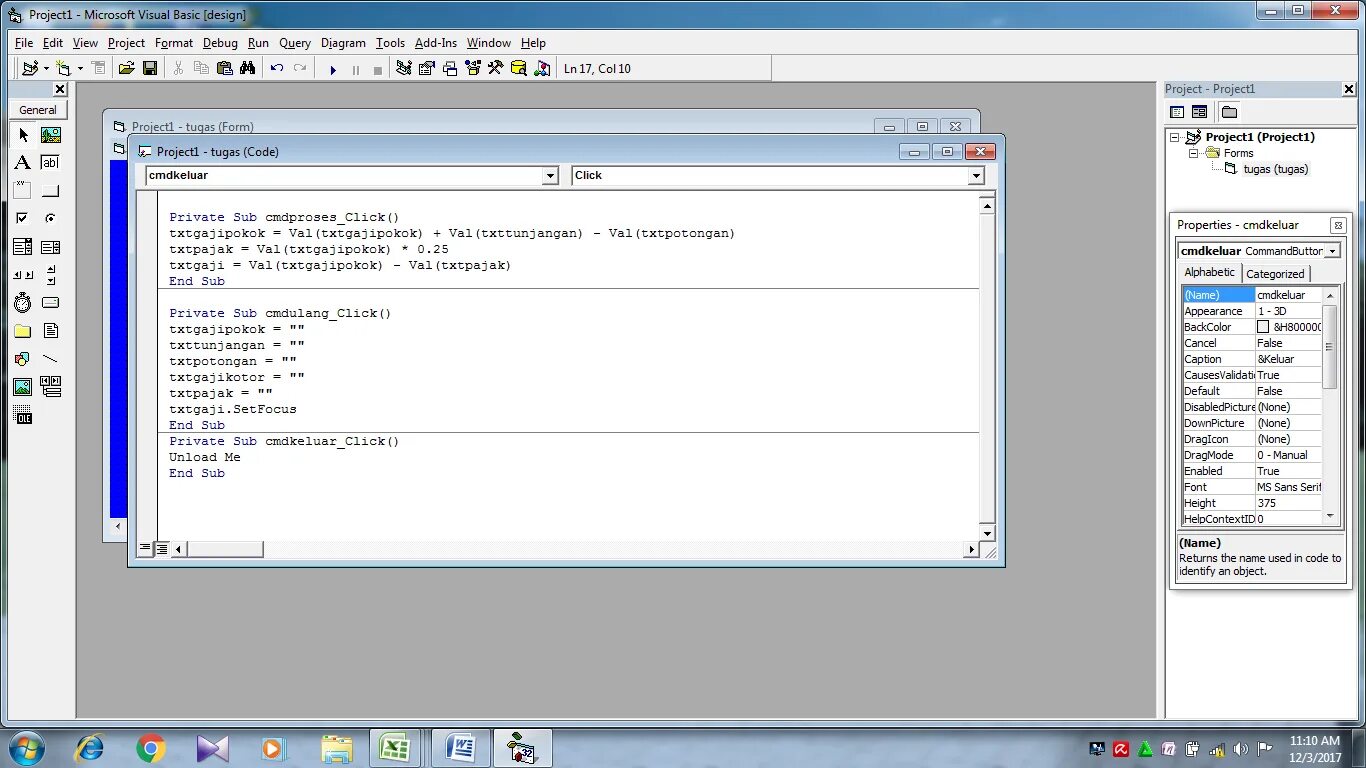Screen dimensions: 1366x768
Task: Select the Timer control tool
Action: [23, 303]
